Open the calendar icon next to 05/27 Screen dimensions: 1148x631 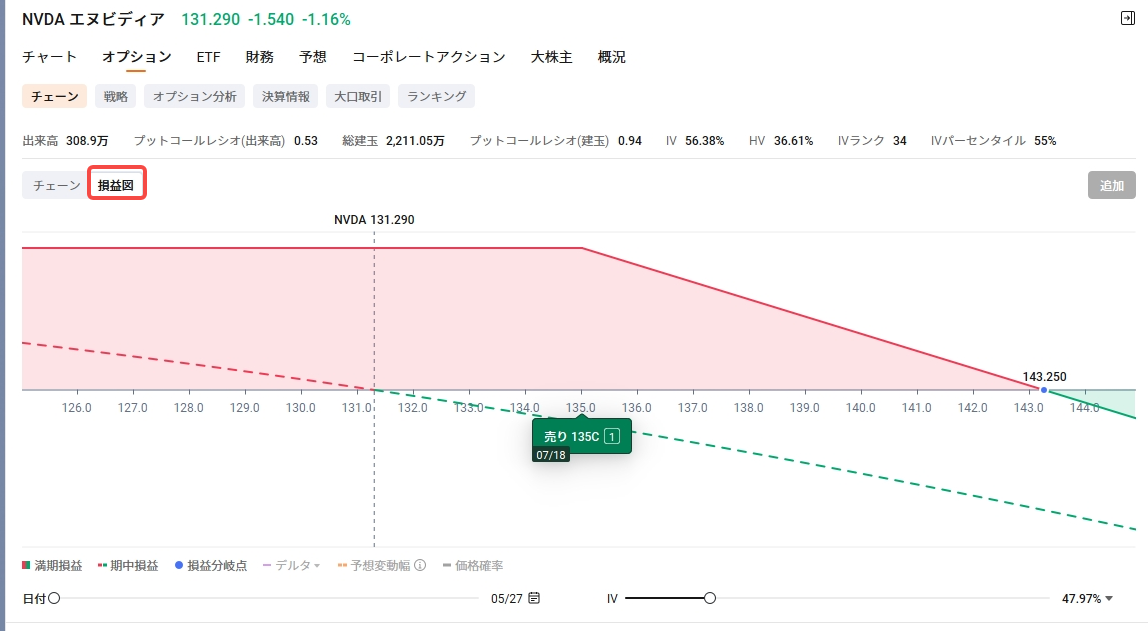(534, 598)
